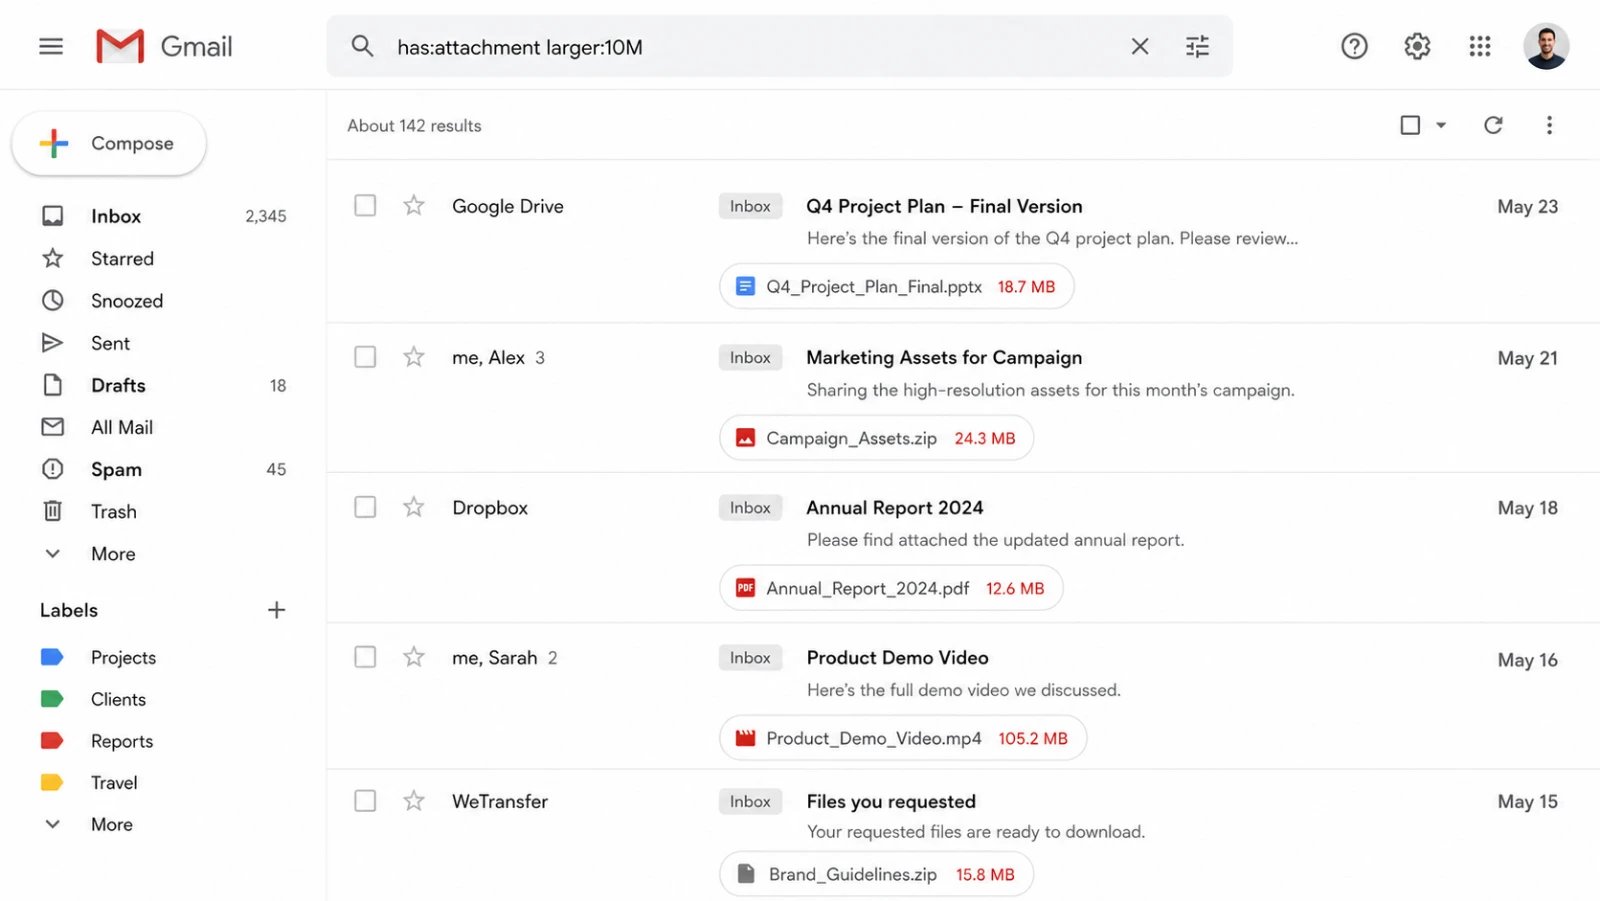Open the main menu hamburger icon

51,46
